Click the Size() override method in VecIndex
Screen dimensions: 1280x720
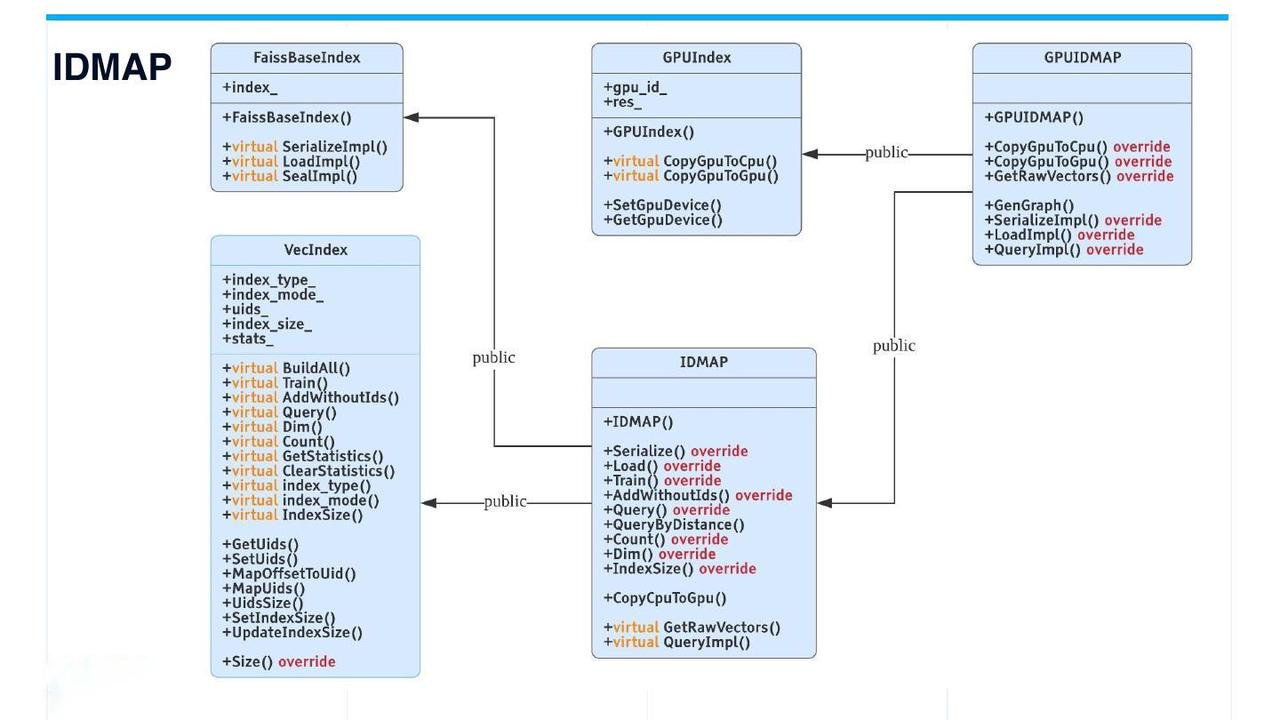click(278, 662)
